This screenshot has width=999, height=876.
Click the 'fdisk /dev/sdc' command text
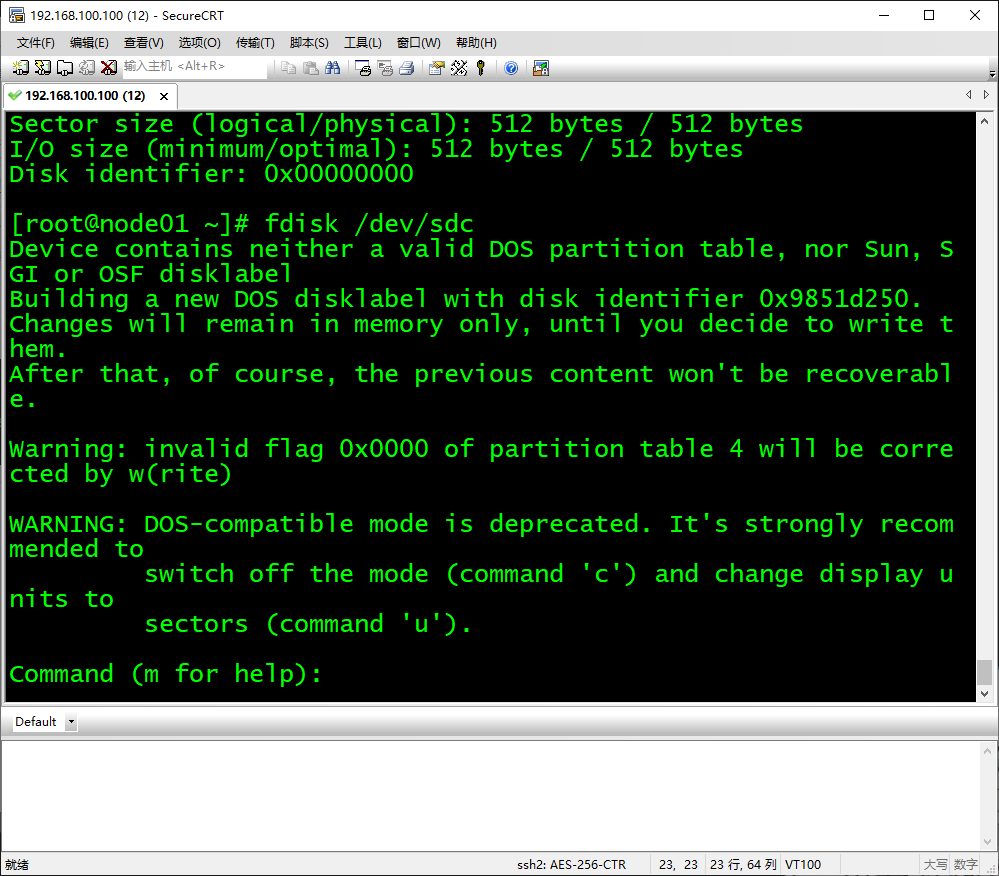tap(369, 224)
